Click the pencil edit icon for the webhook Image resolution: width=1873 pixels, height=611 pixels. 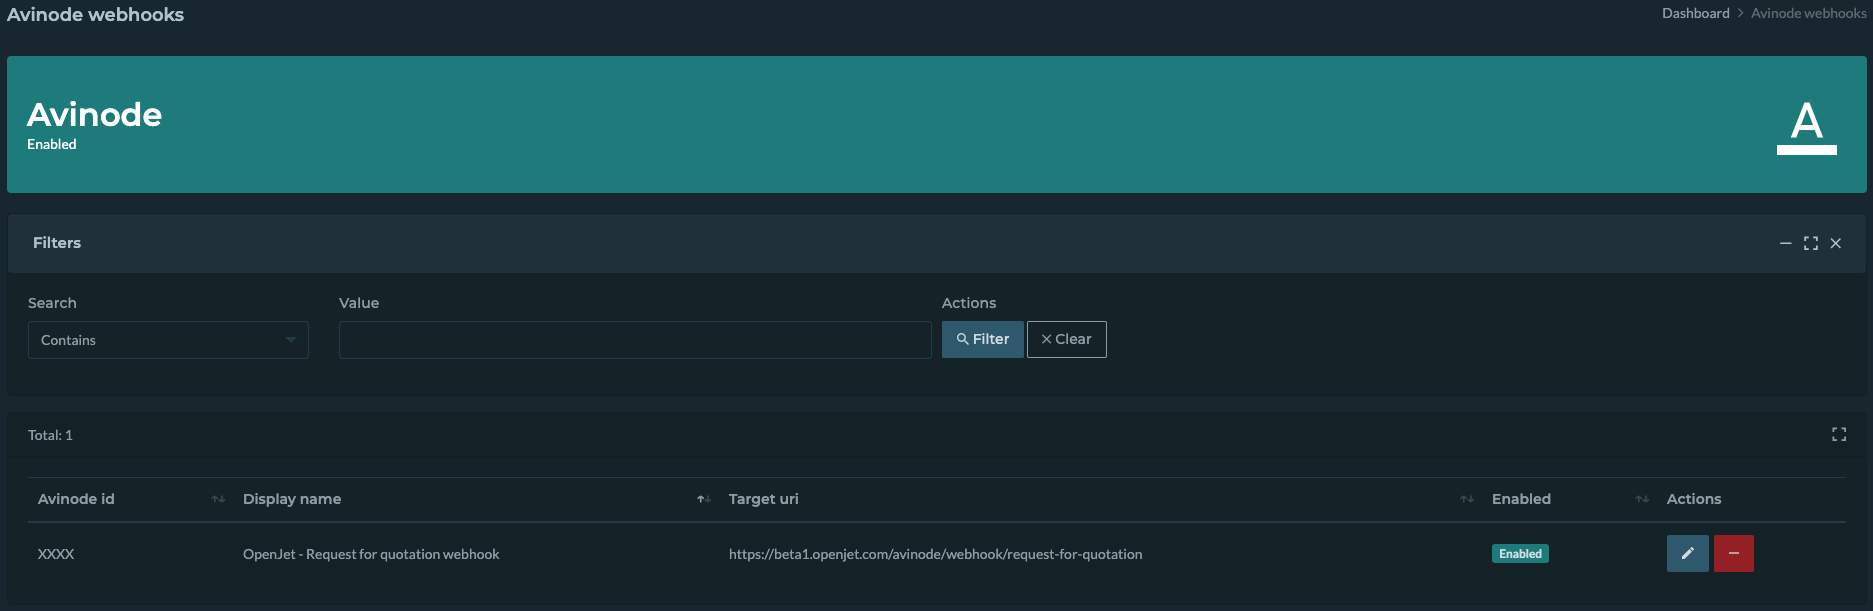coord(1687,554)
